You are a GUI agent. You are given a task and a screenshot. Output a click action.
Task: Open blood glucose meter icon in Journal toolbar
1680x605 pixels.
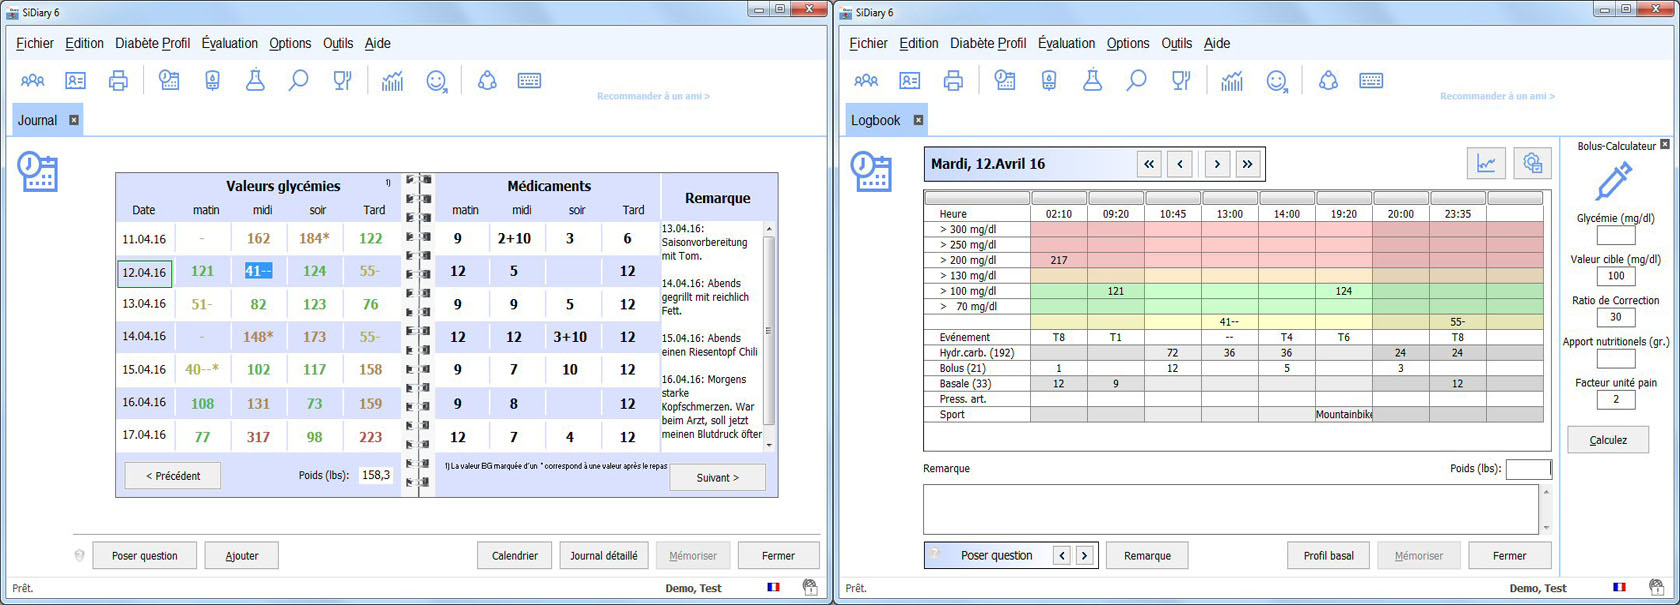[x=212, y=81]
